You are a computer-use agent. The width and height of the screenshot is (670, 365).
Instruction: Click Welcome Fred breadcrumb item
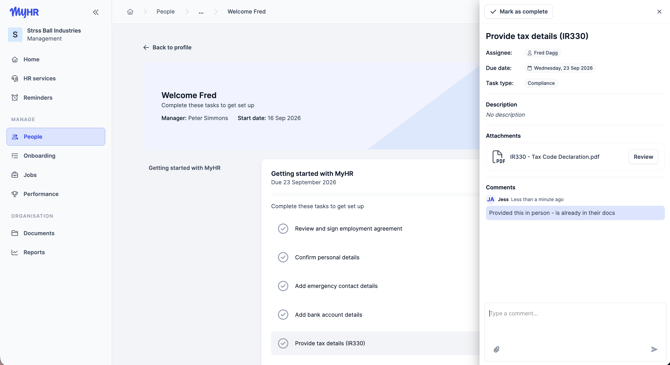pos(247,12)
